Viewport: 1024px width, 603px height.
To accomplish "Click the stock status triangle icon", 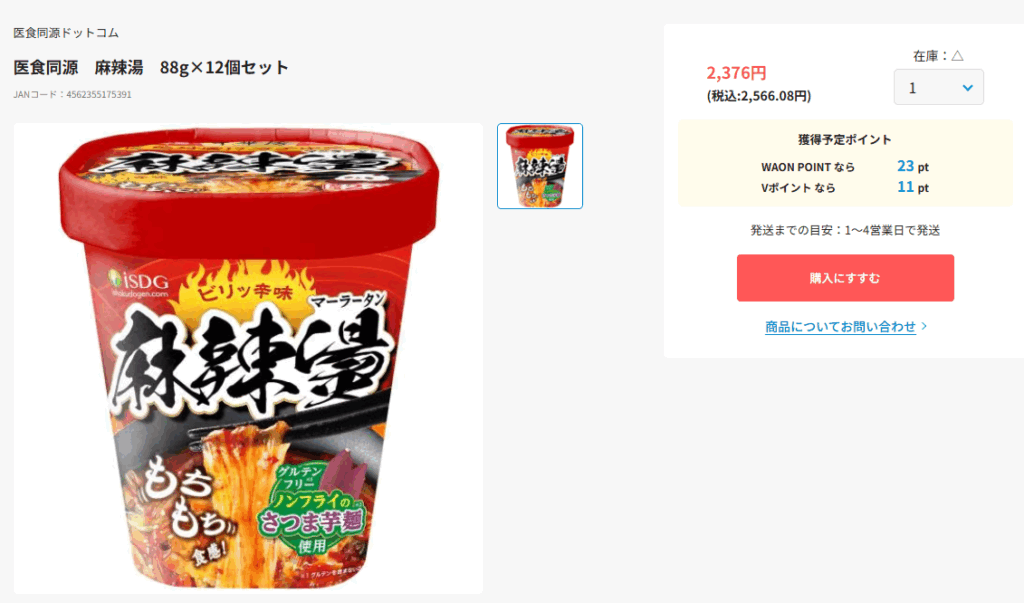I will click(957, 56).
